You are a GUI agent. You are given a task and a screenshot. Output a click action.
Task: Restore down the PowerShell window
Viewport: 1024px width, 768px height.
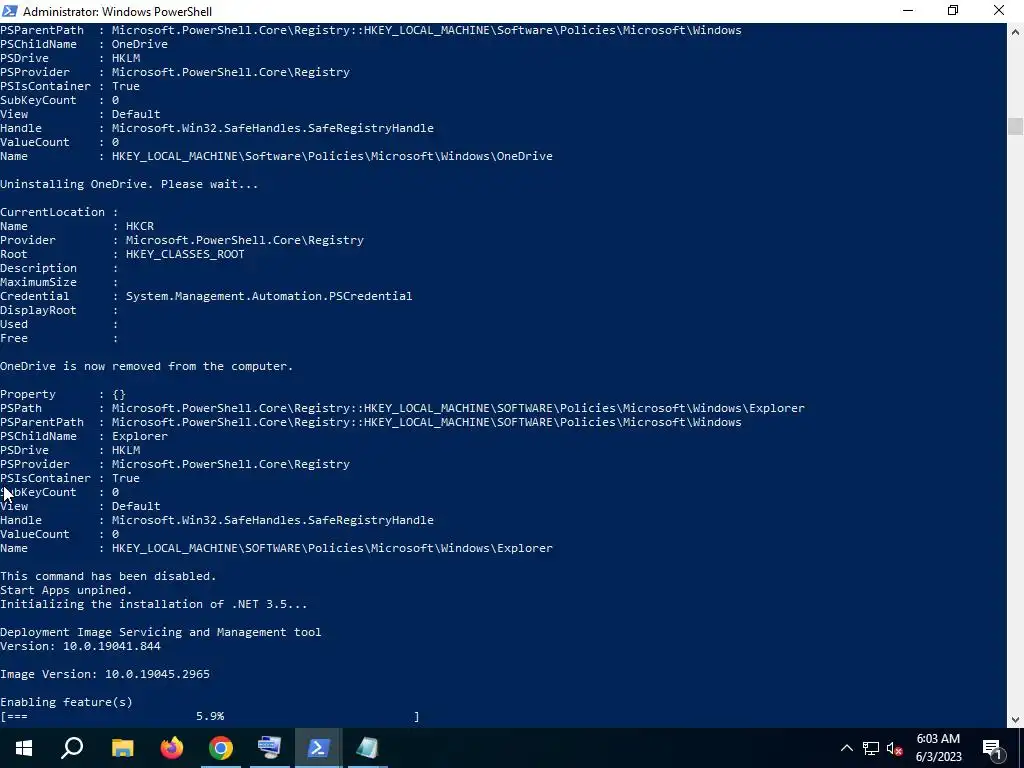[x=953, y=11]
